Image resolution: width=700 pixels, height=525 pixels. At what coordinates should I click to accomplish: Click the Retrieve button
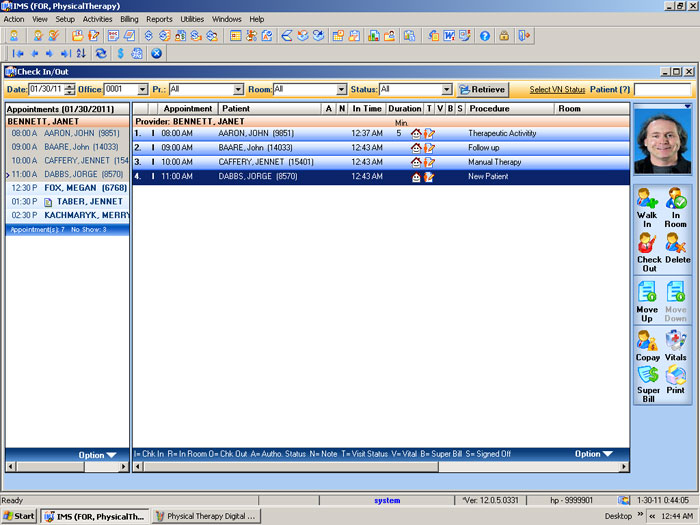[483, 89]
